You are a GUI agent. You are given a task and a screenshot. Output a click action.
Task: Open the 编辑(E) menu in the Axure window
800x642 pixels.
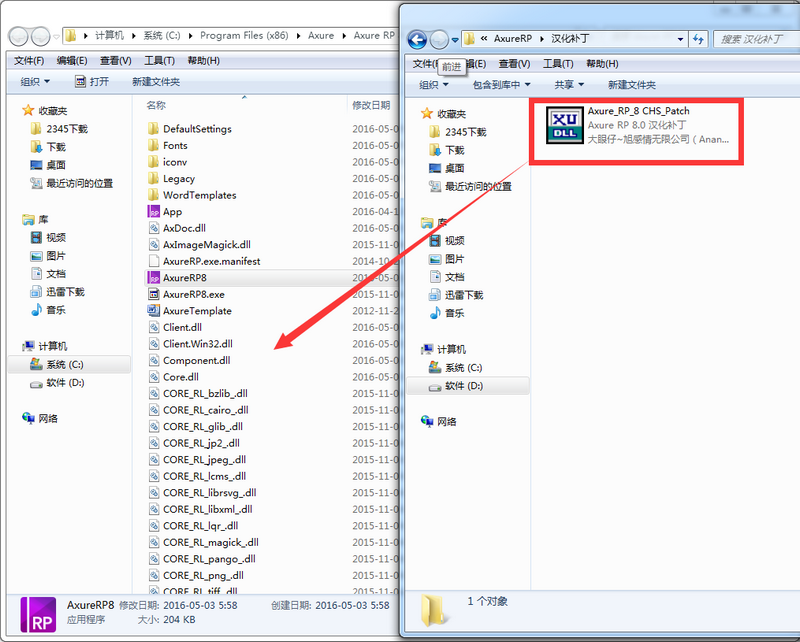click(72, 61)
